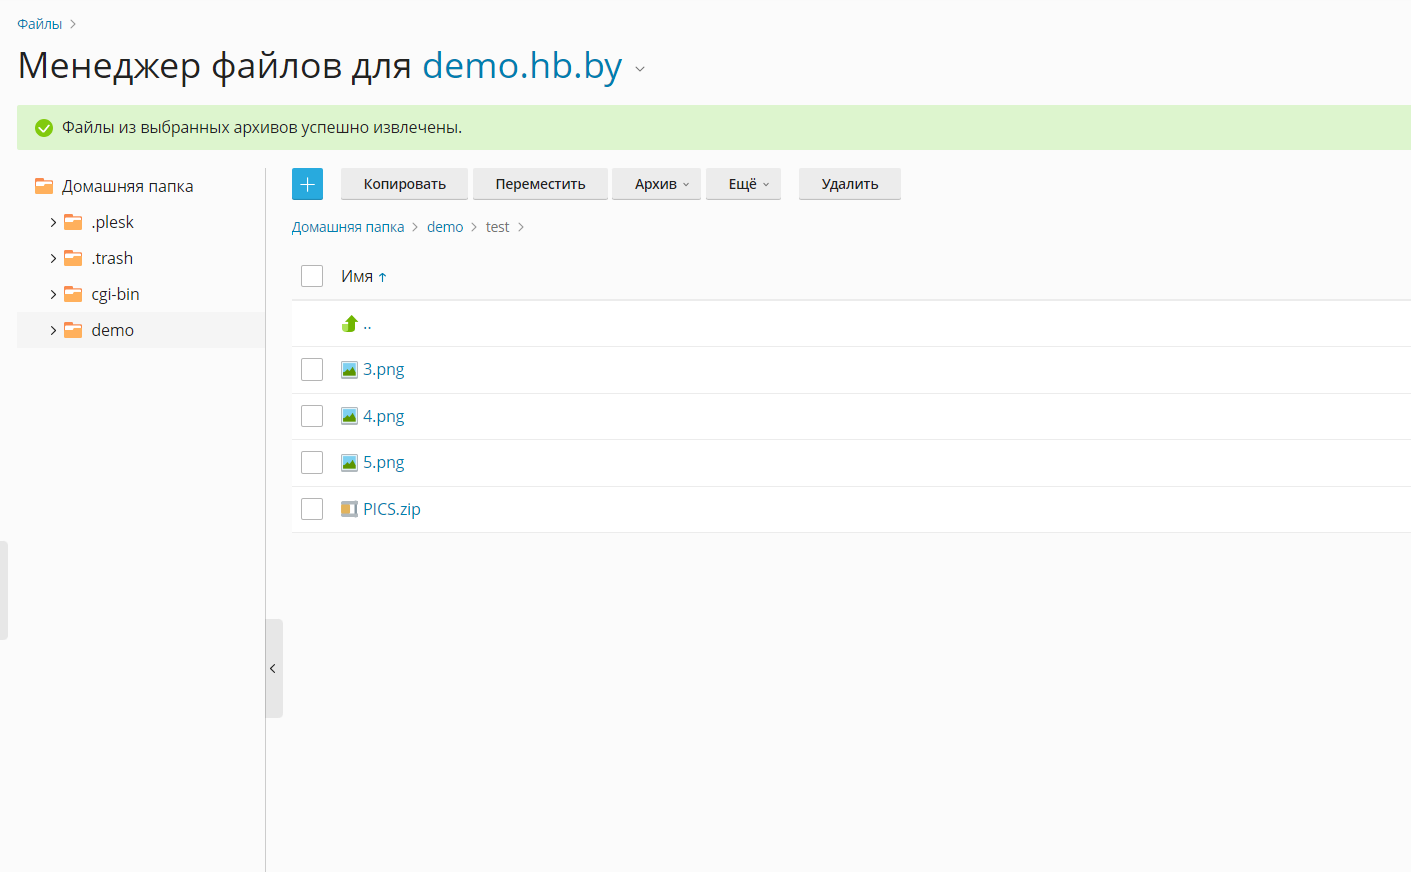Click the image icon beside 3.png
Viewport: 1411px width, 872px height.
pyautogui.click(x=349, y=370)
